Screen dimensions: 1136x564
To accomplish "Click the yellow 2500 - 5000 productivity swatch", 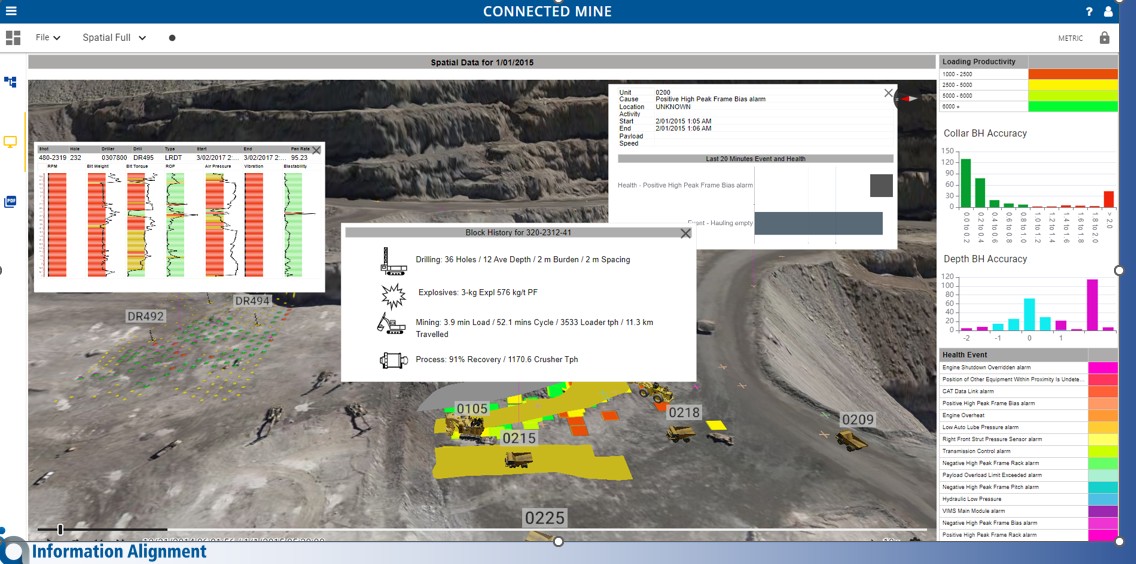I will [1072, 85].
